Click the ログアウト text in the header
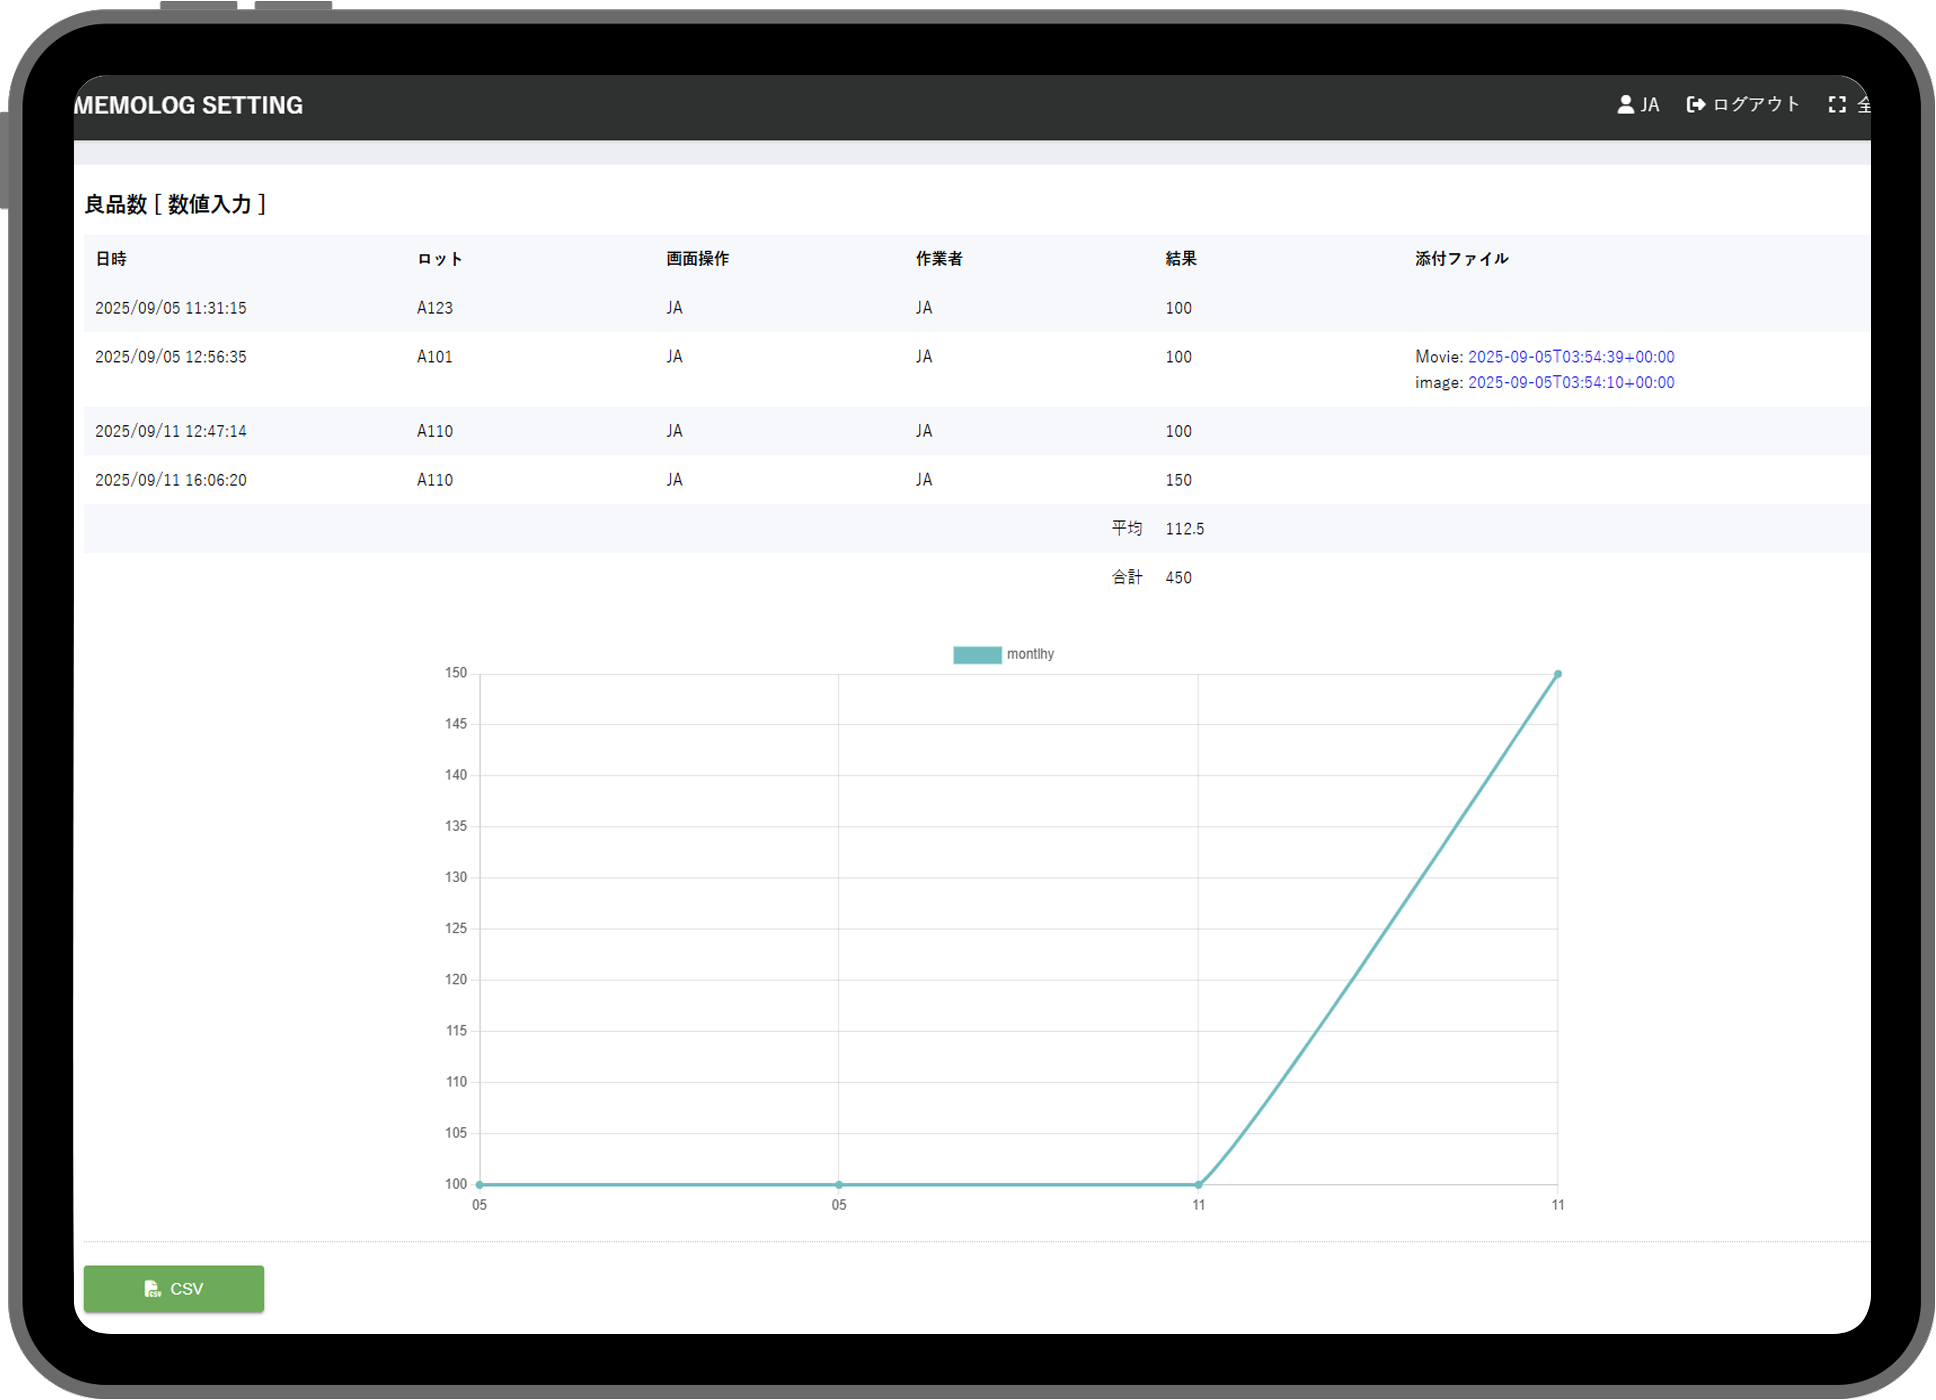The height and width of the screenshot is (1400, 1936). click(x=1756, y=104)
